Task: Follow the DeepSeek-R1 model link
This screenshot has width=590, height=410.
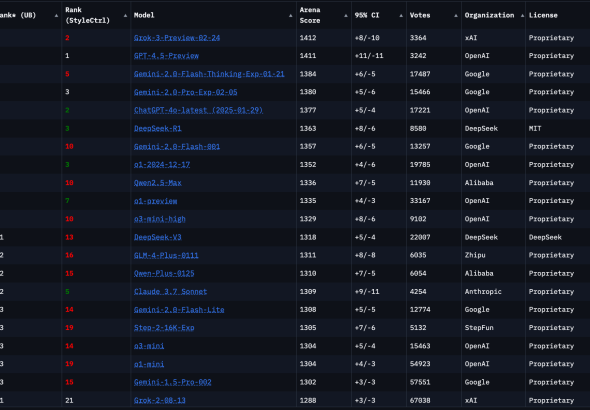Action: 158,128
